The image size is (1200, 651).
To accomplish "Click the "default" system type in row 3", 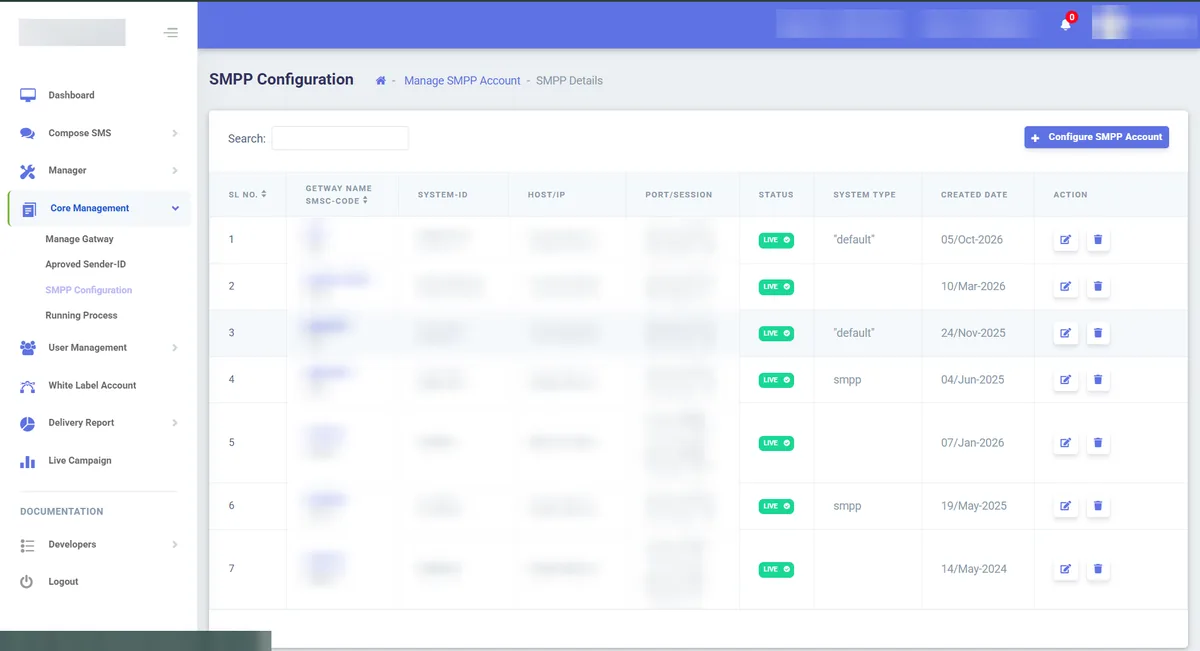I will pos(854,333).
